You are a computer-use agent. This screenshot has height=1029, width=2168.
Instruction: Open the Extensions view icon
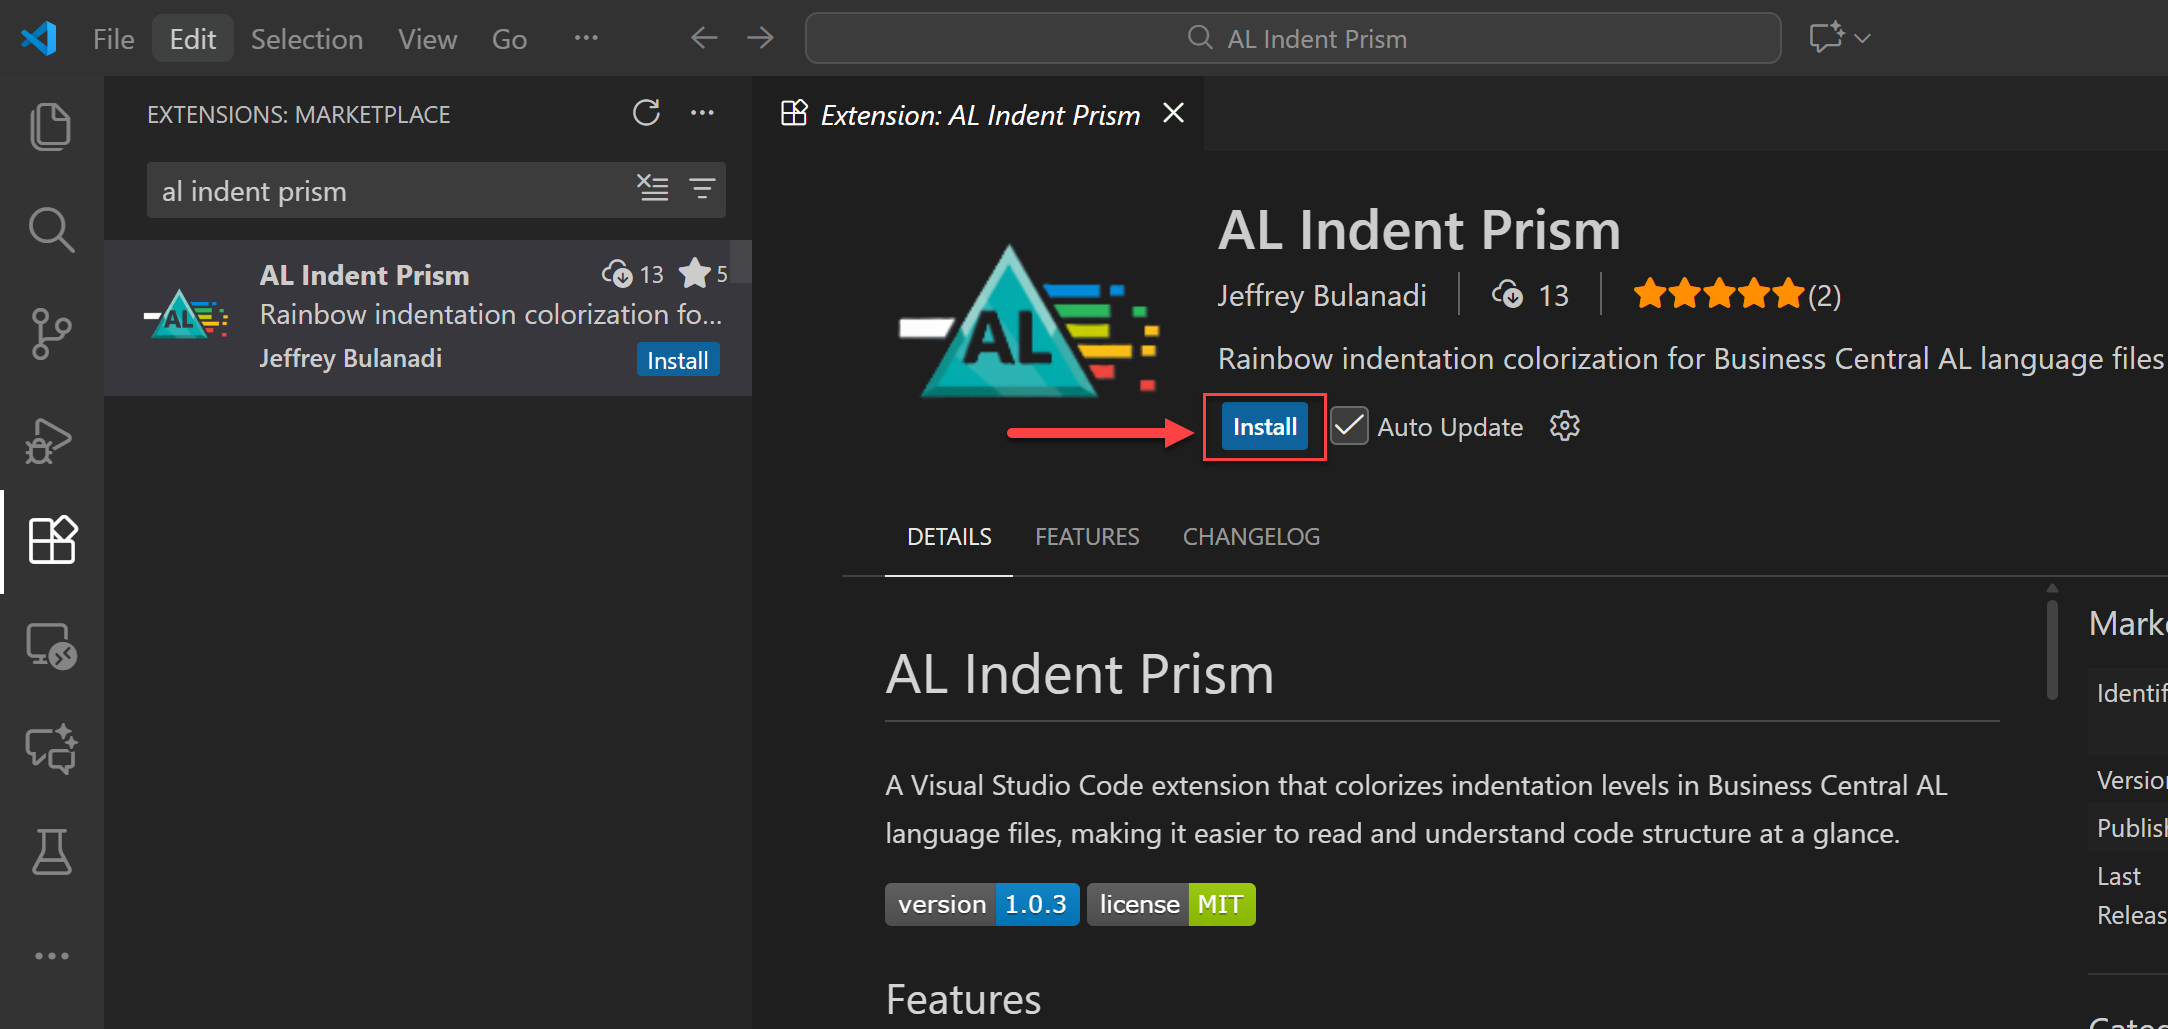point(52,540)
